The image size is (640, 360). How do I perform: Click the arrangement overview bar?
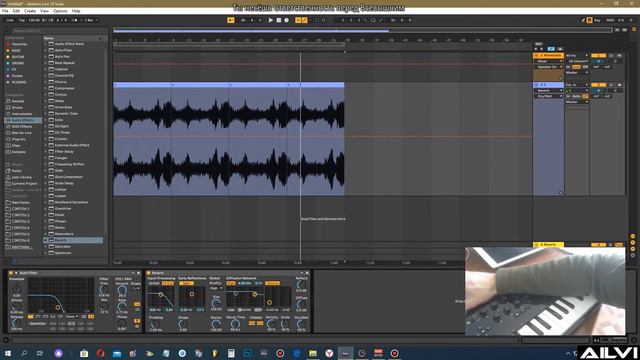362,30
